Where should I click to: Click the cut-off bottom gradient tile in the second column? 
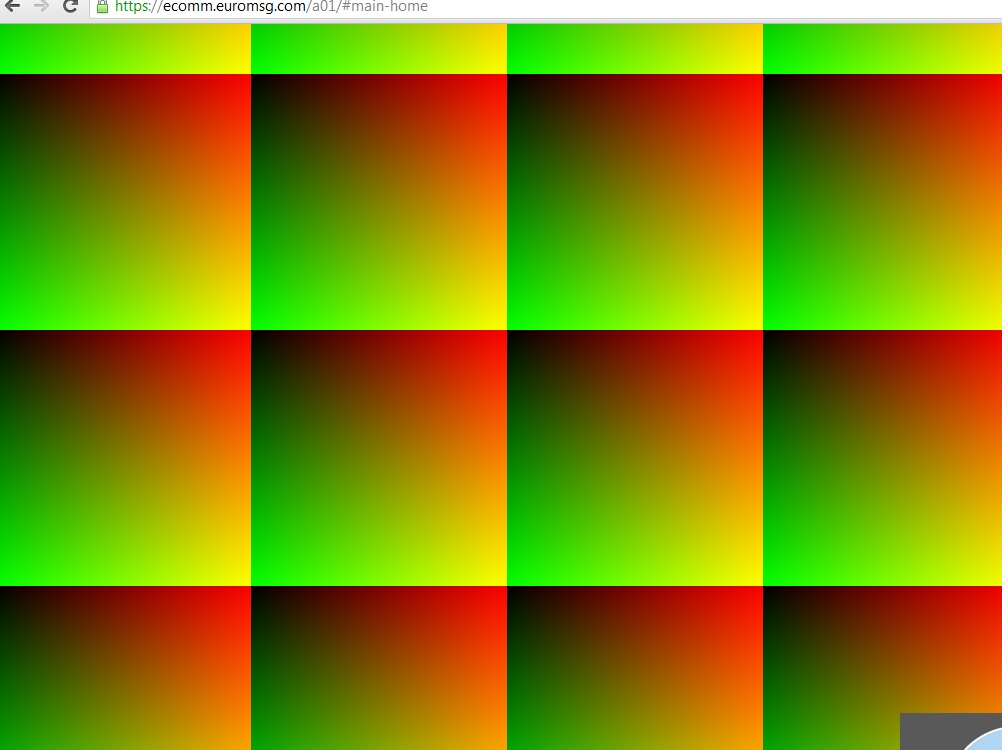[x=379, y=668]
